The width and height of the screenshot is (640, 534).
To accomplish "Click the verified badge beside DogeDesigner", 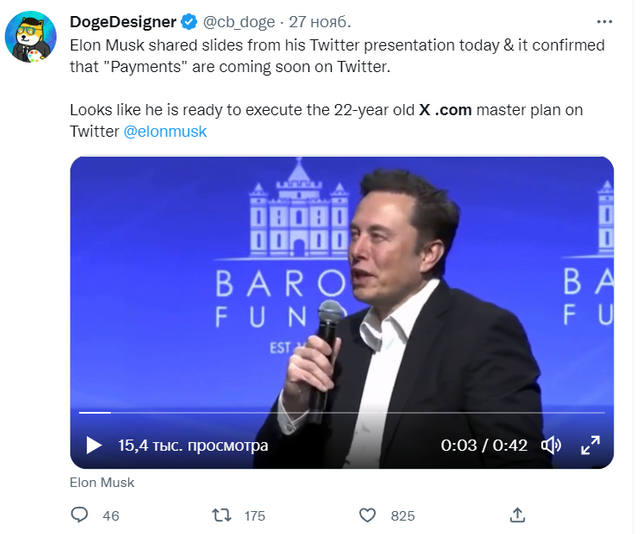I will pos(188,22).
